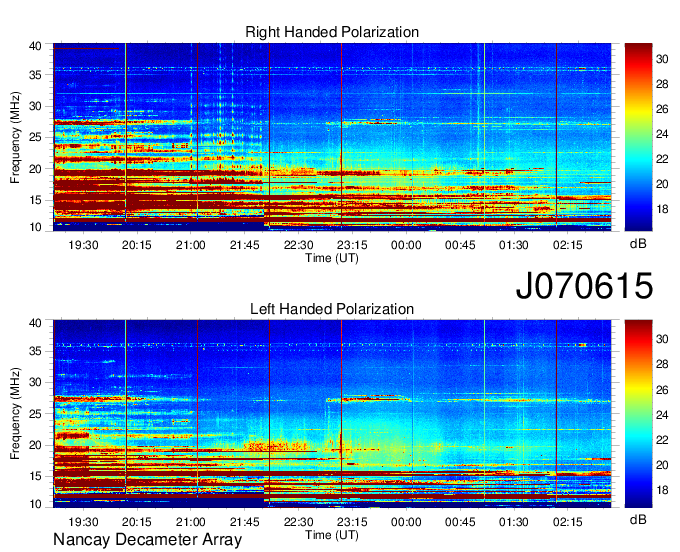
Task: Click the 30 MHz tick of Right Handed plot
Action: point(35,106)
